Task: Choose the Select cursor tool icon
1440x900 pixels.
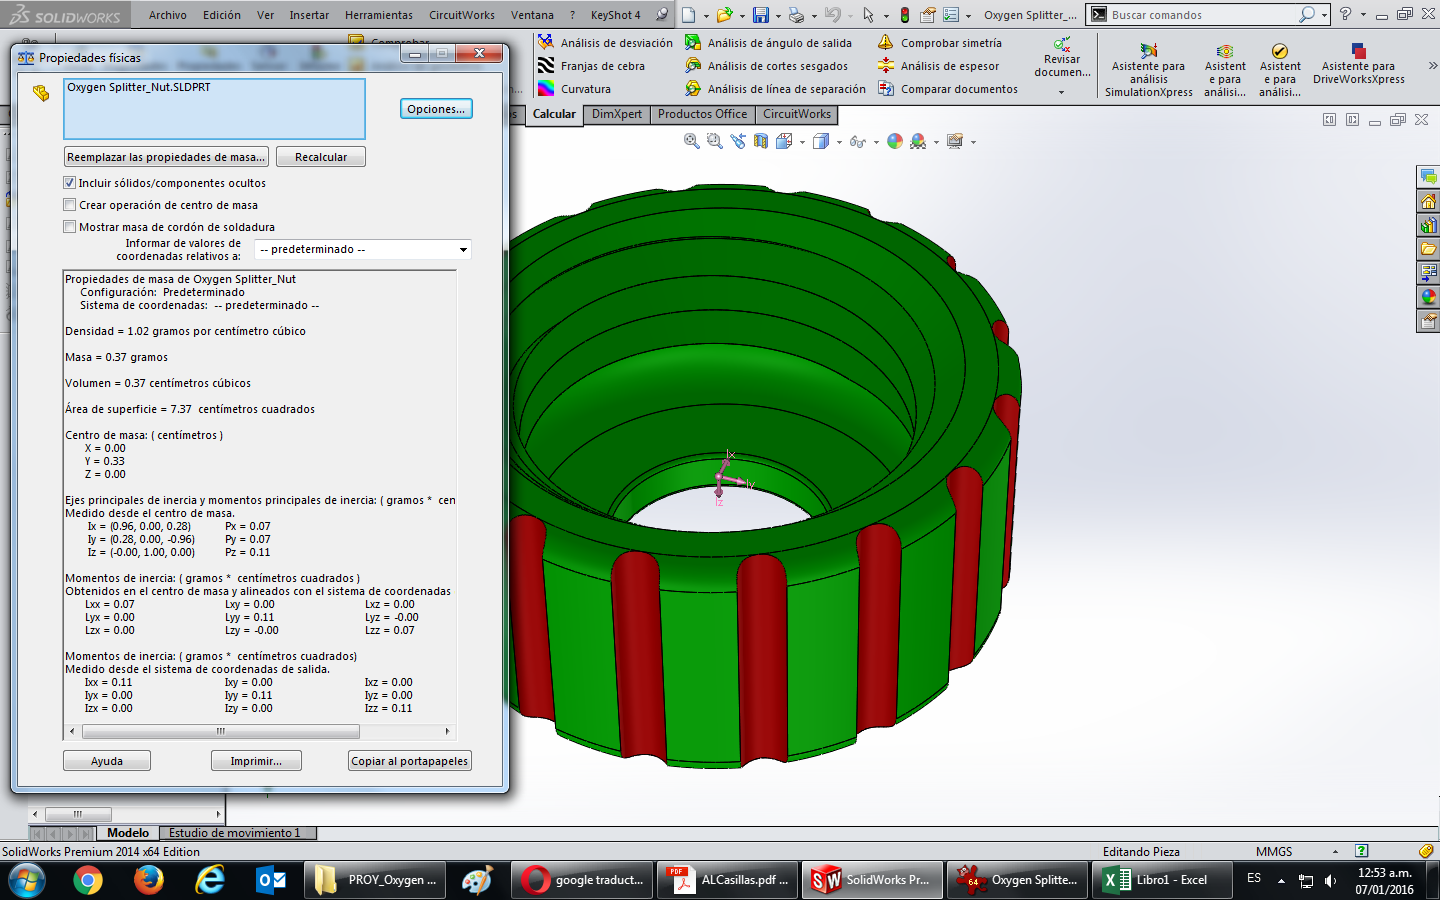Action: click(868, 15)
